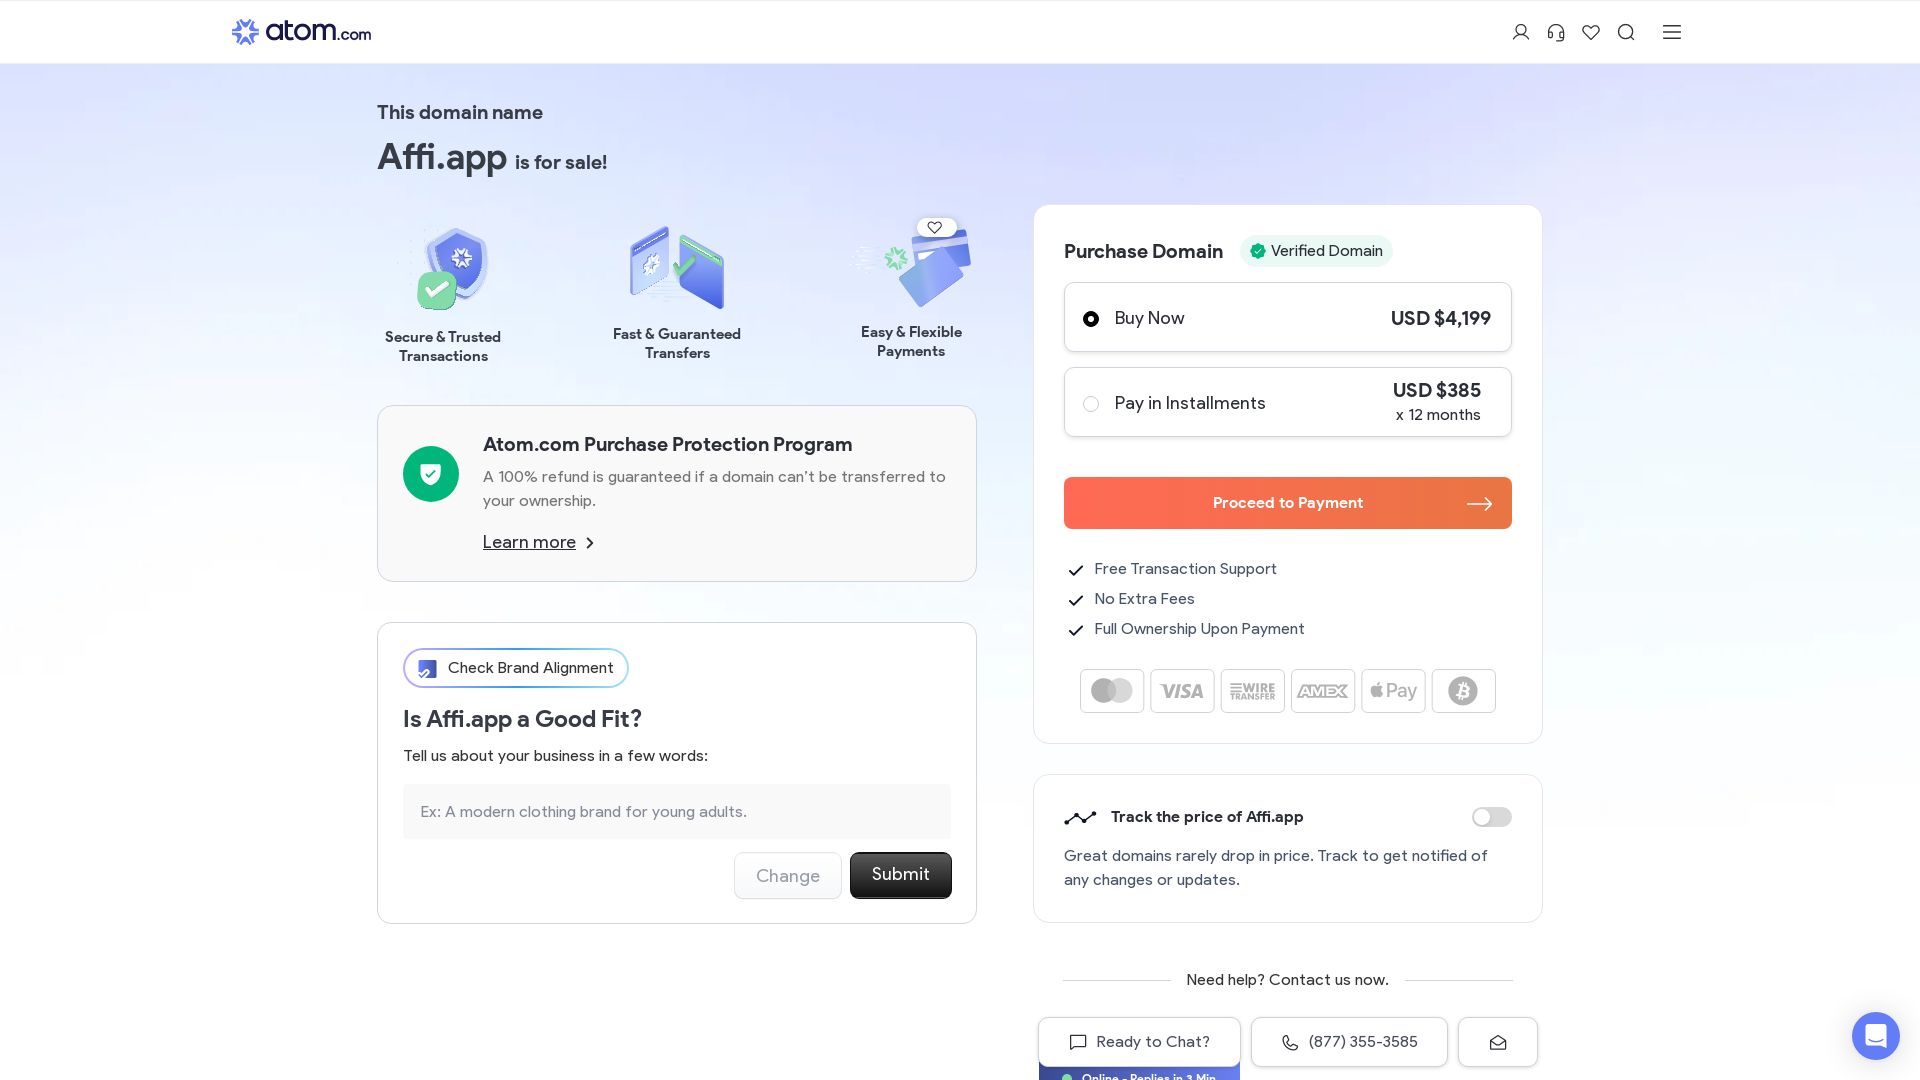The width and height of the screenshot is (1920, 1080).
Task: Expand the Learn more chevron arrow
Action: [x=590, y=543]
